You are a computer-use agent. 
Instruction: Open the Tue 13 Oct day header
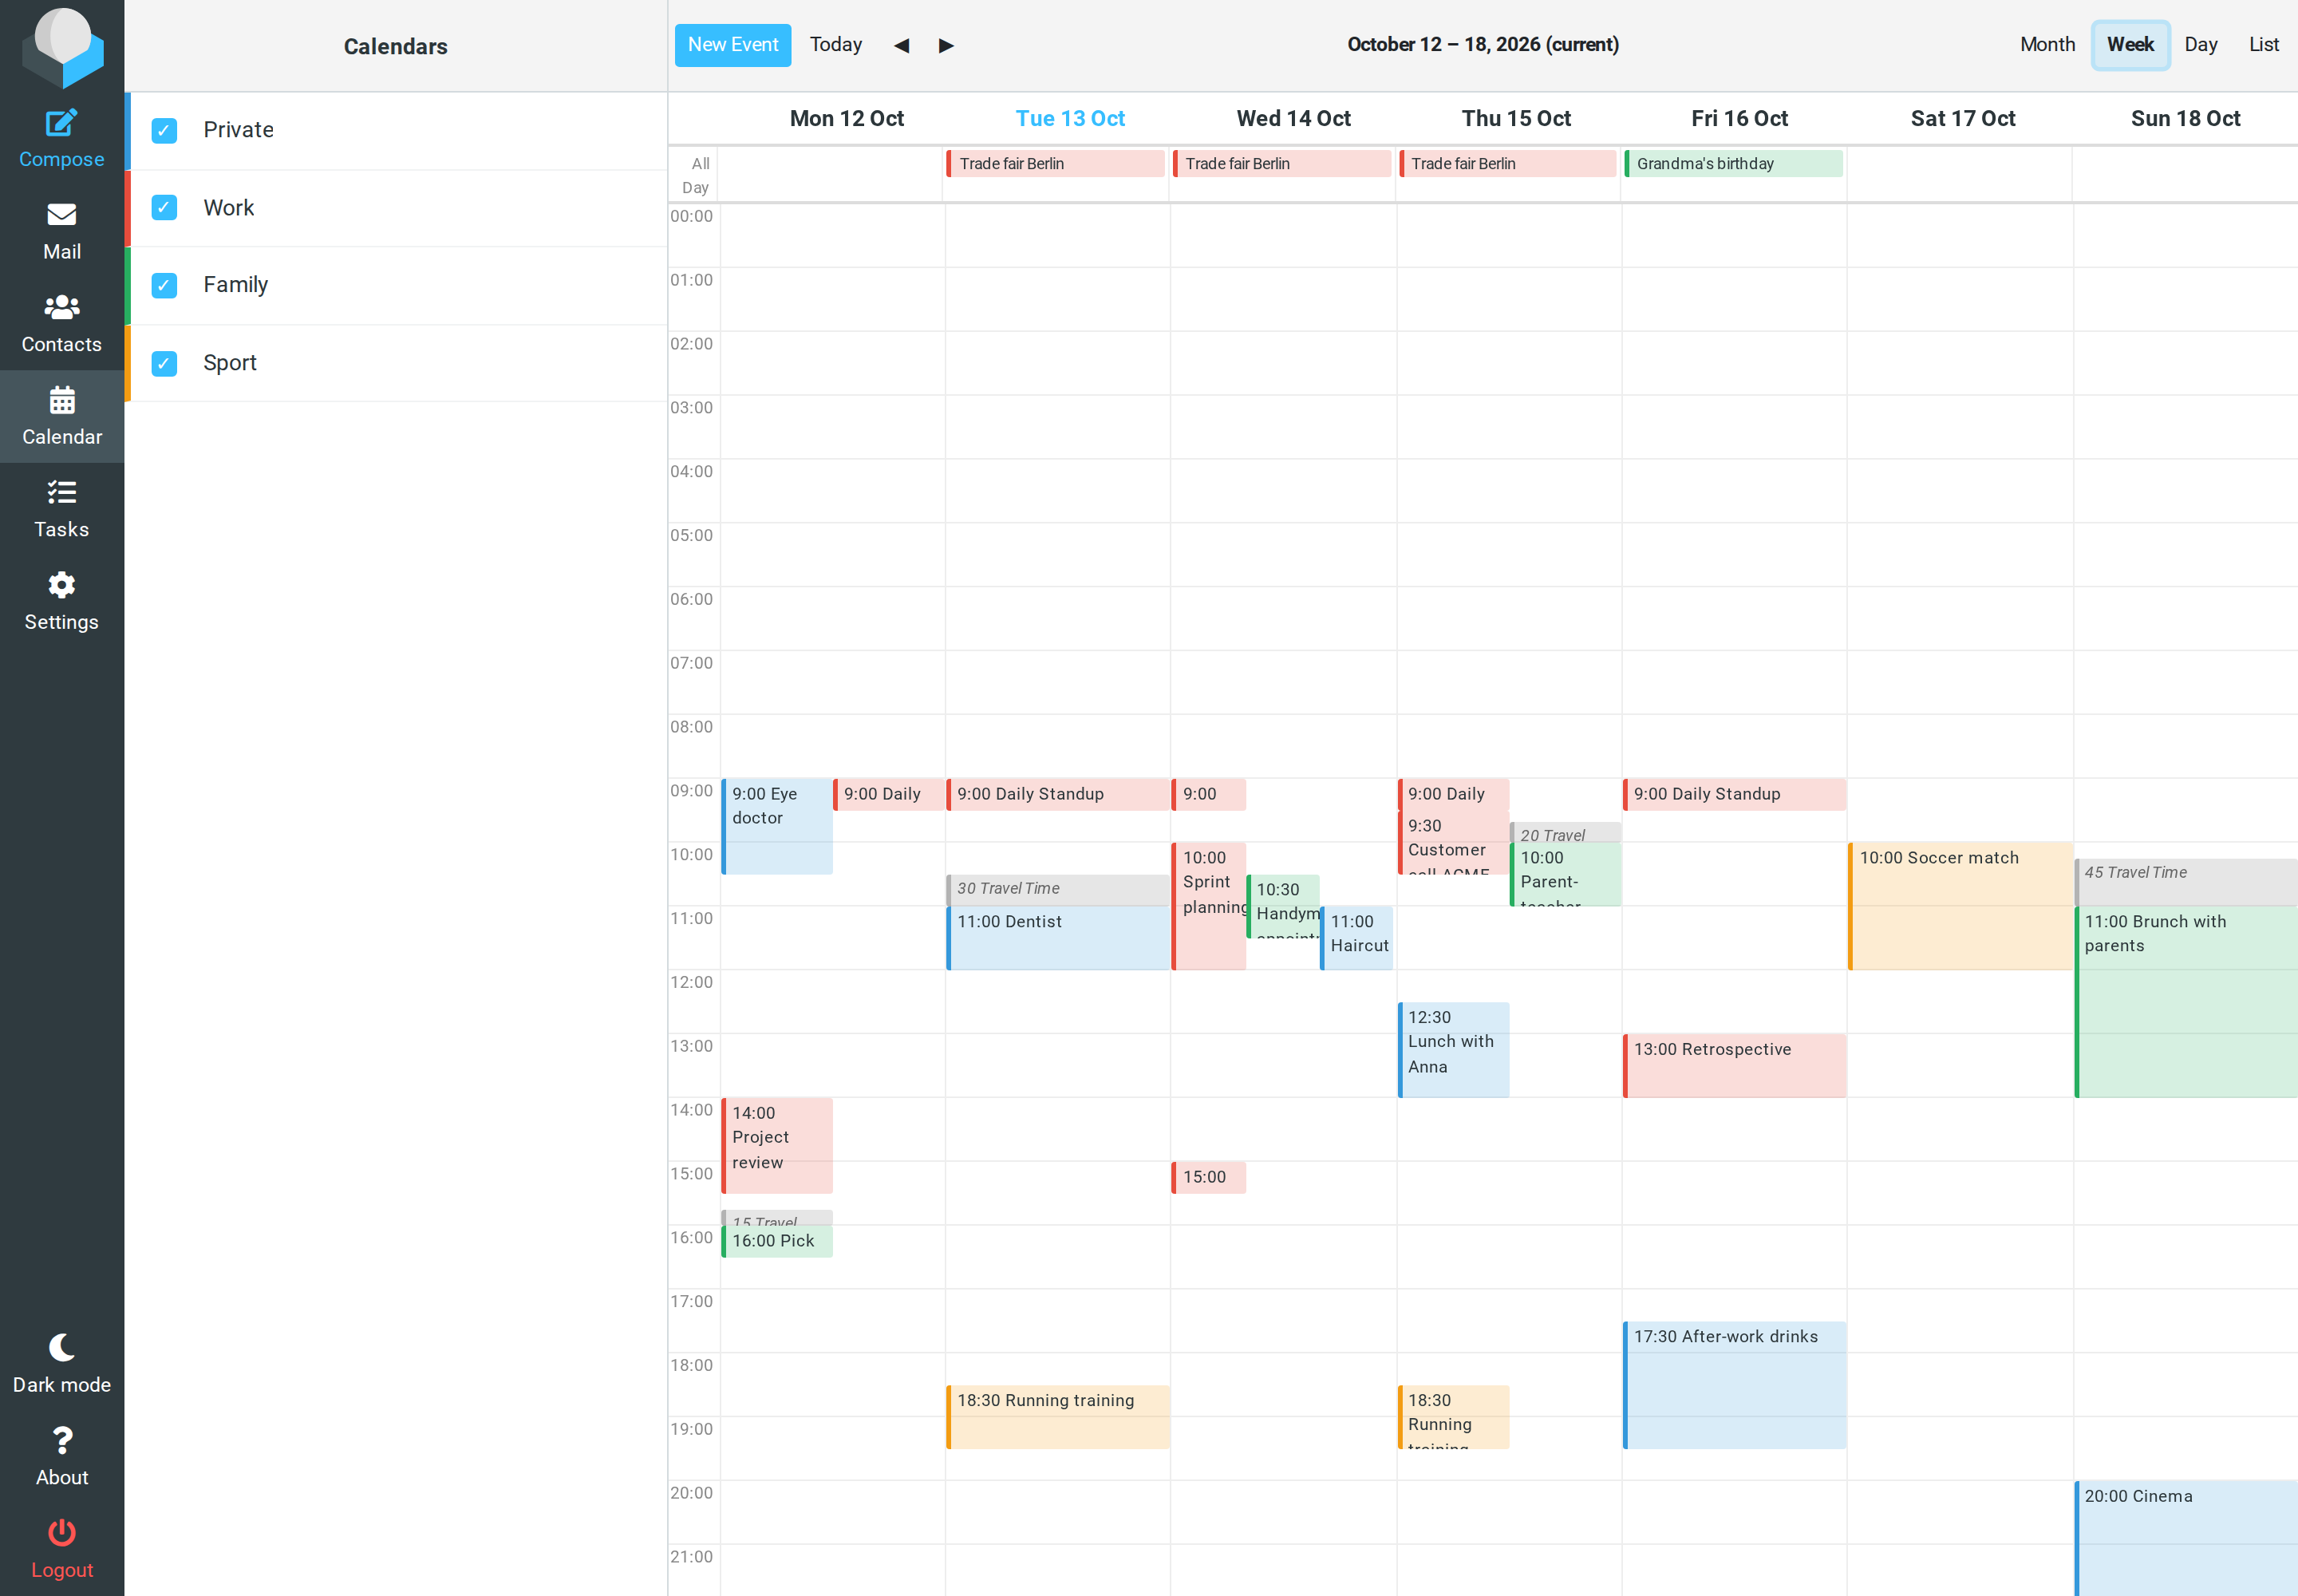point(1070,118)
